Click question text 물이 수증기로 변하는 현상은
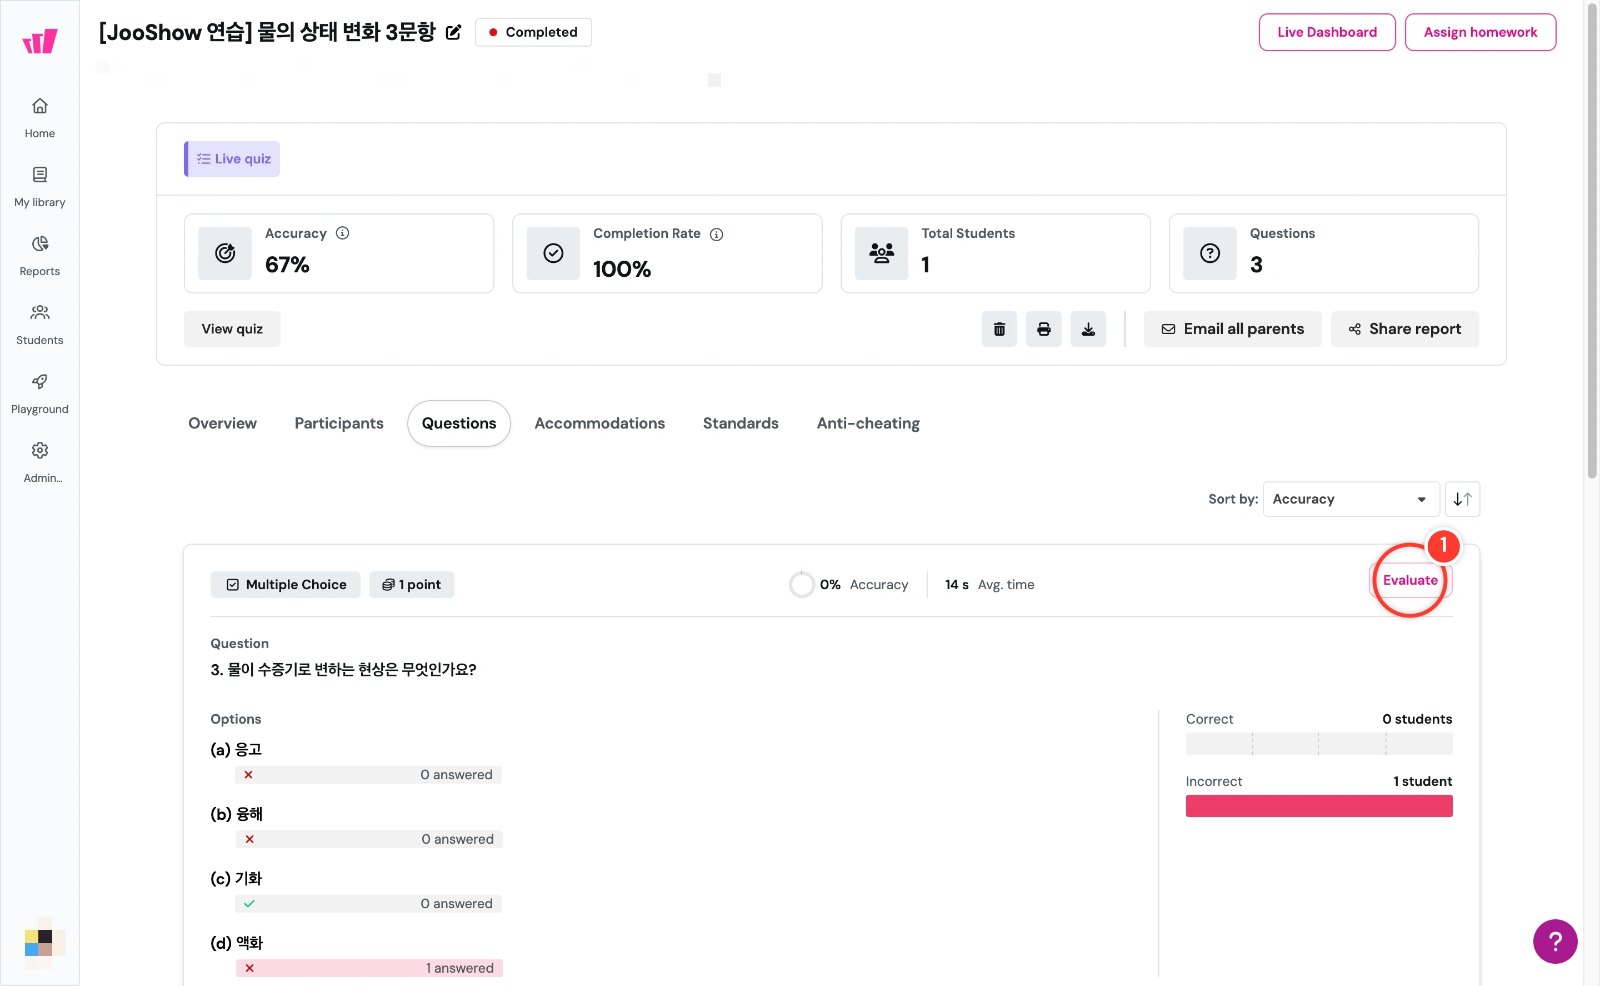1600x986 pixels. click(x=343, y=670)
